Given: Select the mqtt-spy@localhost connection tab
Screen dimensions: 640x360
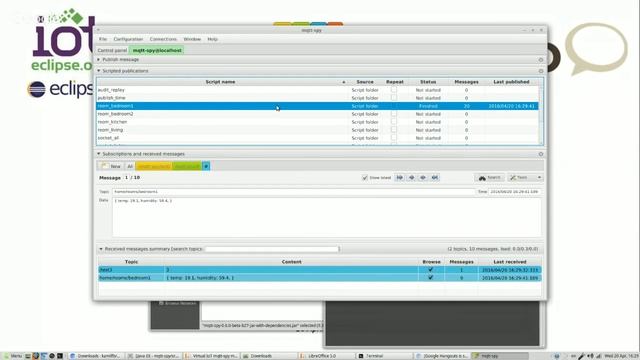Looking at the screenshot, I should pyautogui.click(x=157, y=50).
